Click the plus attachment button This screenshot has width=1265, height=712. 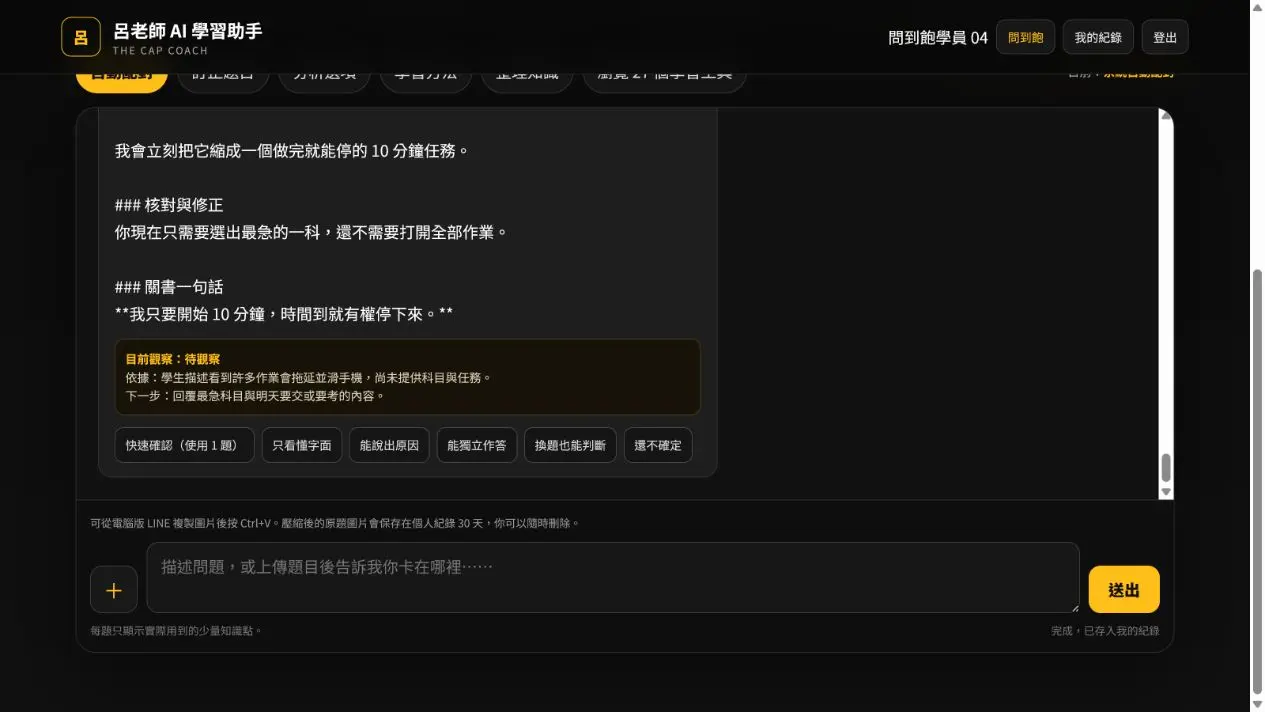click(x=114, y=590)
